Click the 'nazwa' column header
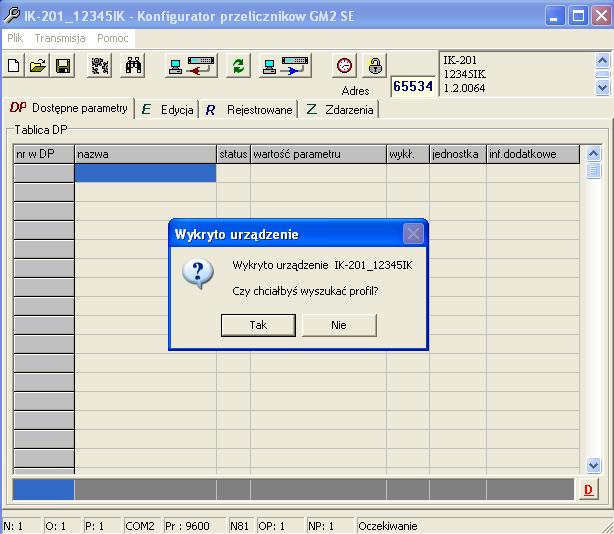614x534 pixels. (145, 154)
